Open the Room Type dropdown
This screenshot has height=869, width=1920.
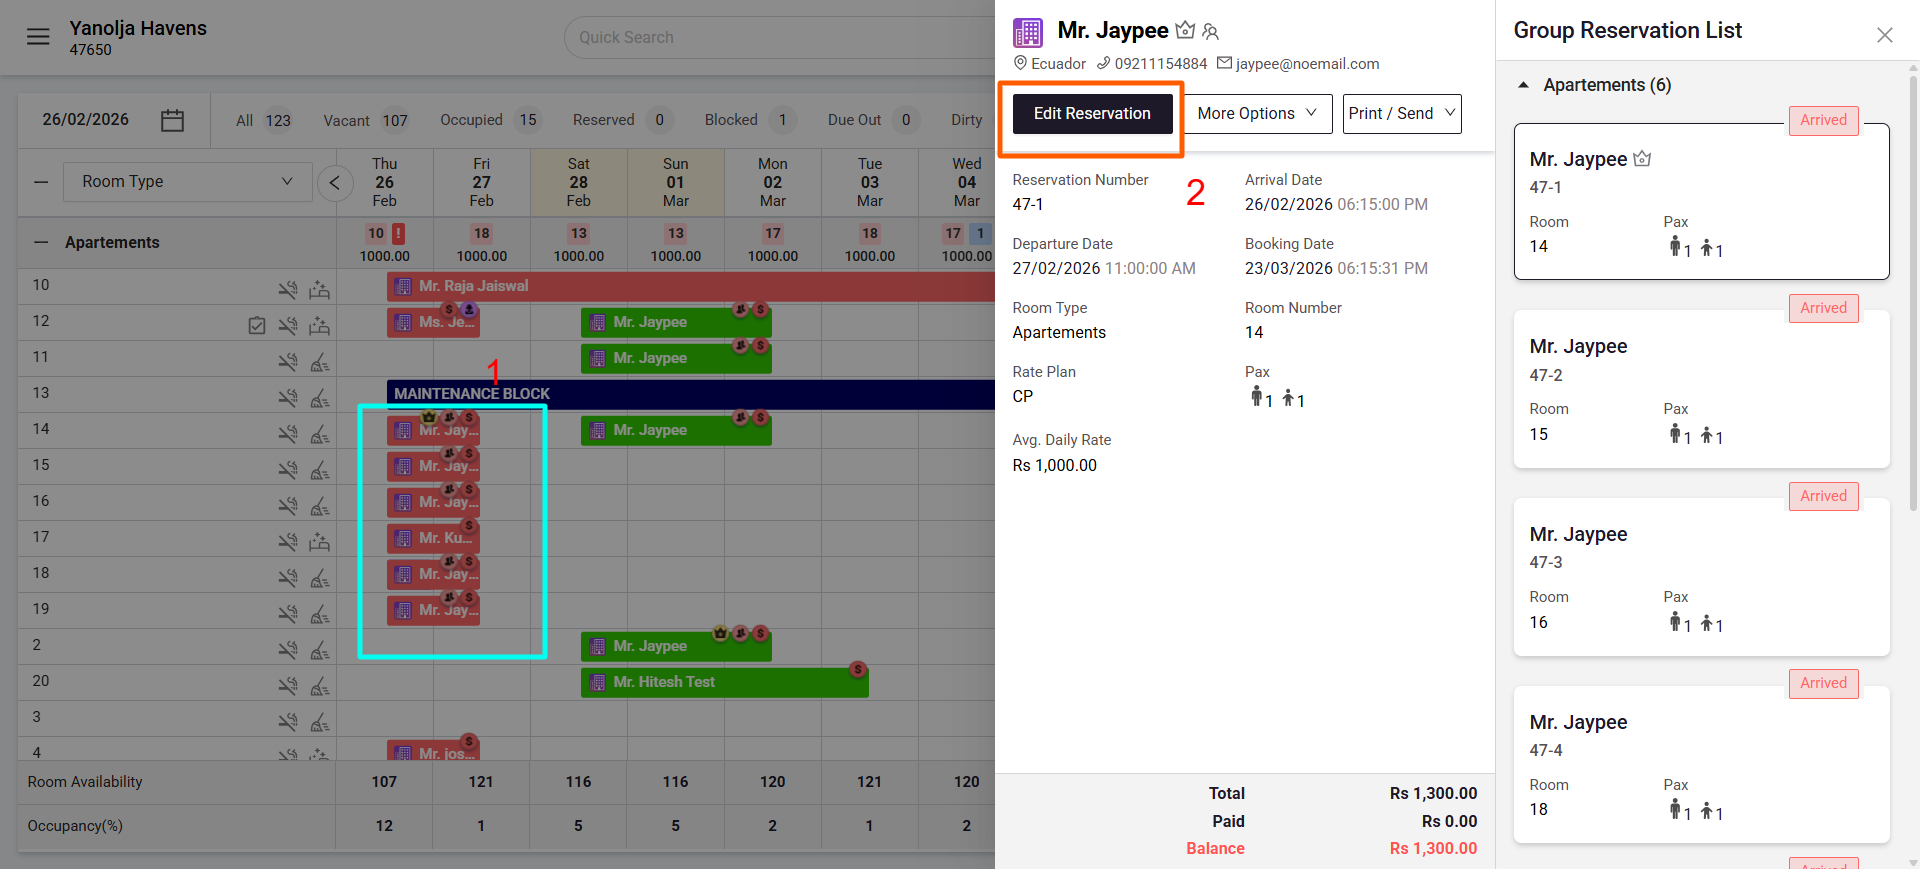pos(188,182)
